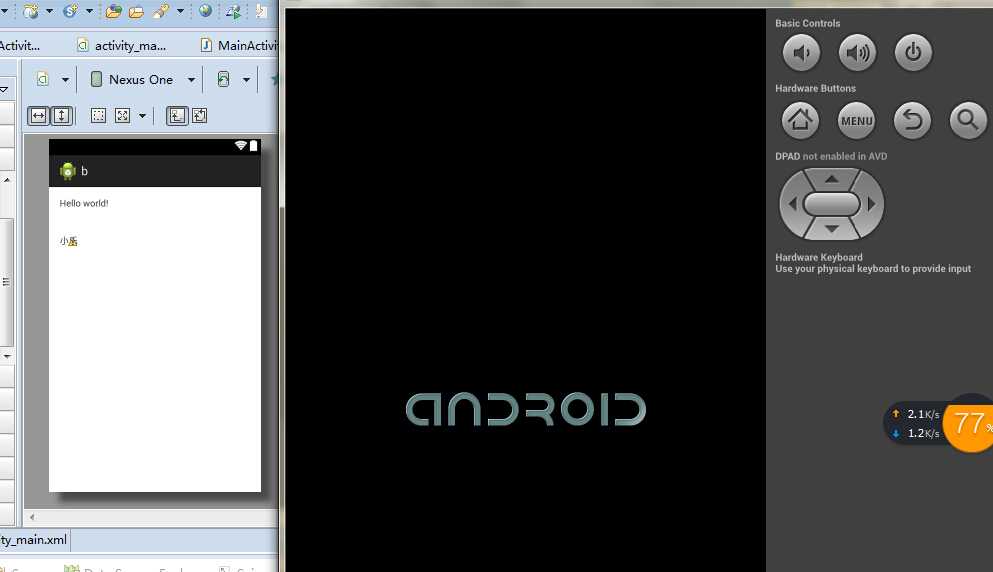The width and height of the screenshot is (993, 572).
Task: Click the Run External Tools icon
Action: (234, 11)
